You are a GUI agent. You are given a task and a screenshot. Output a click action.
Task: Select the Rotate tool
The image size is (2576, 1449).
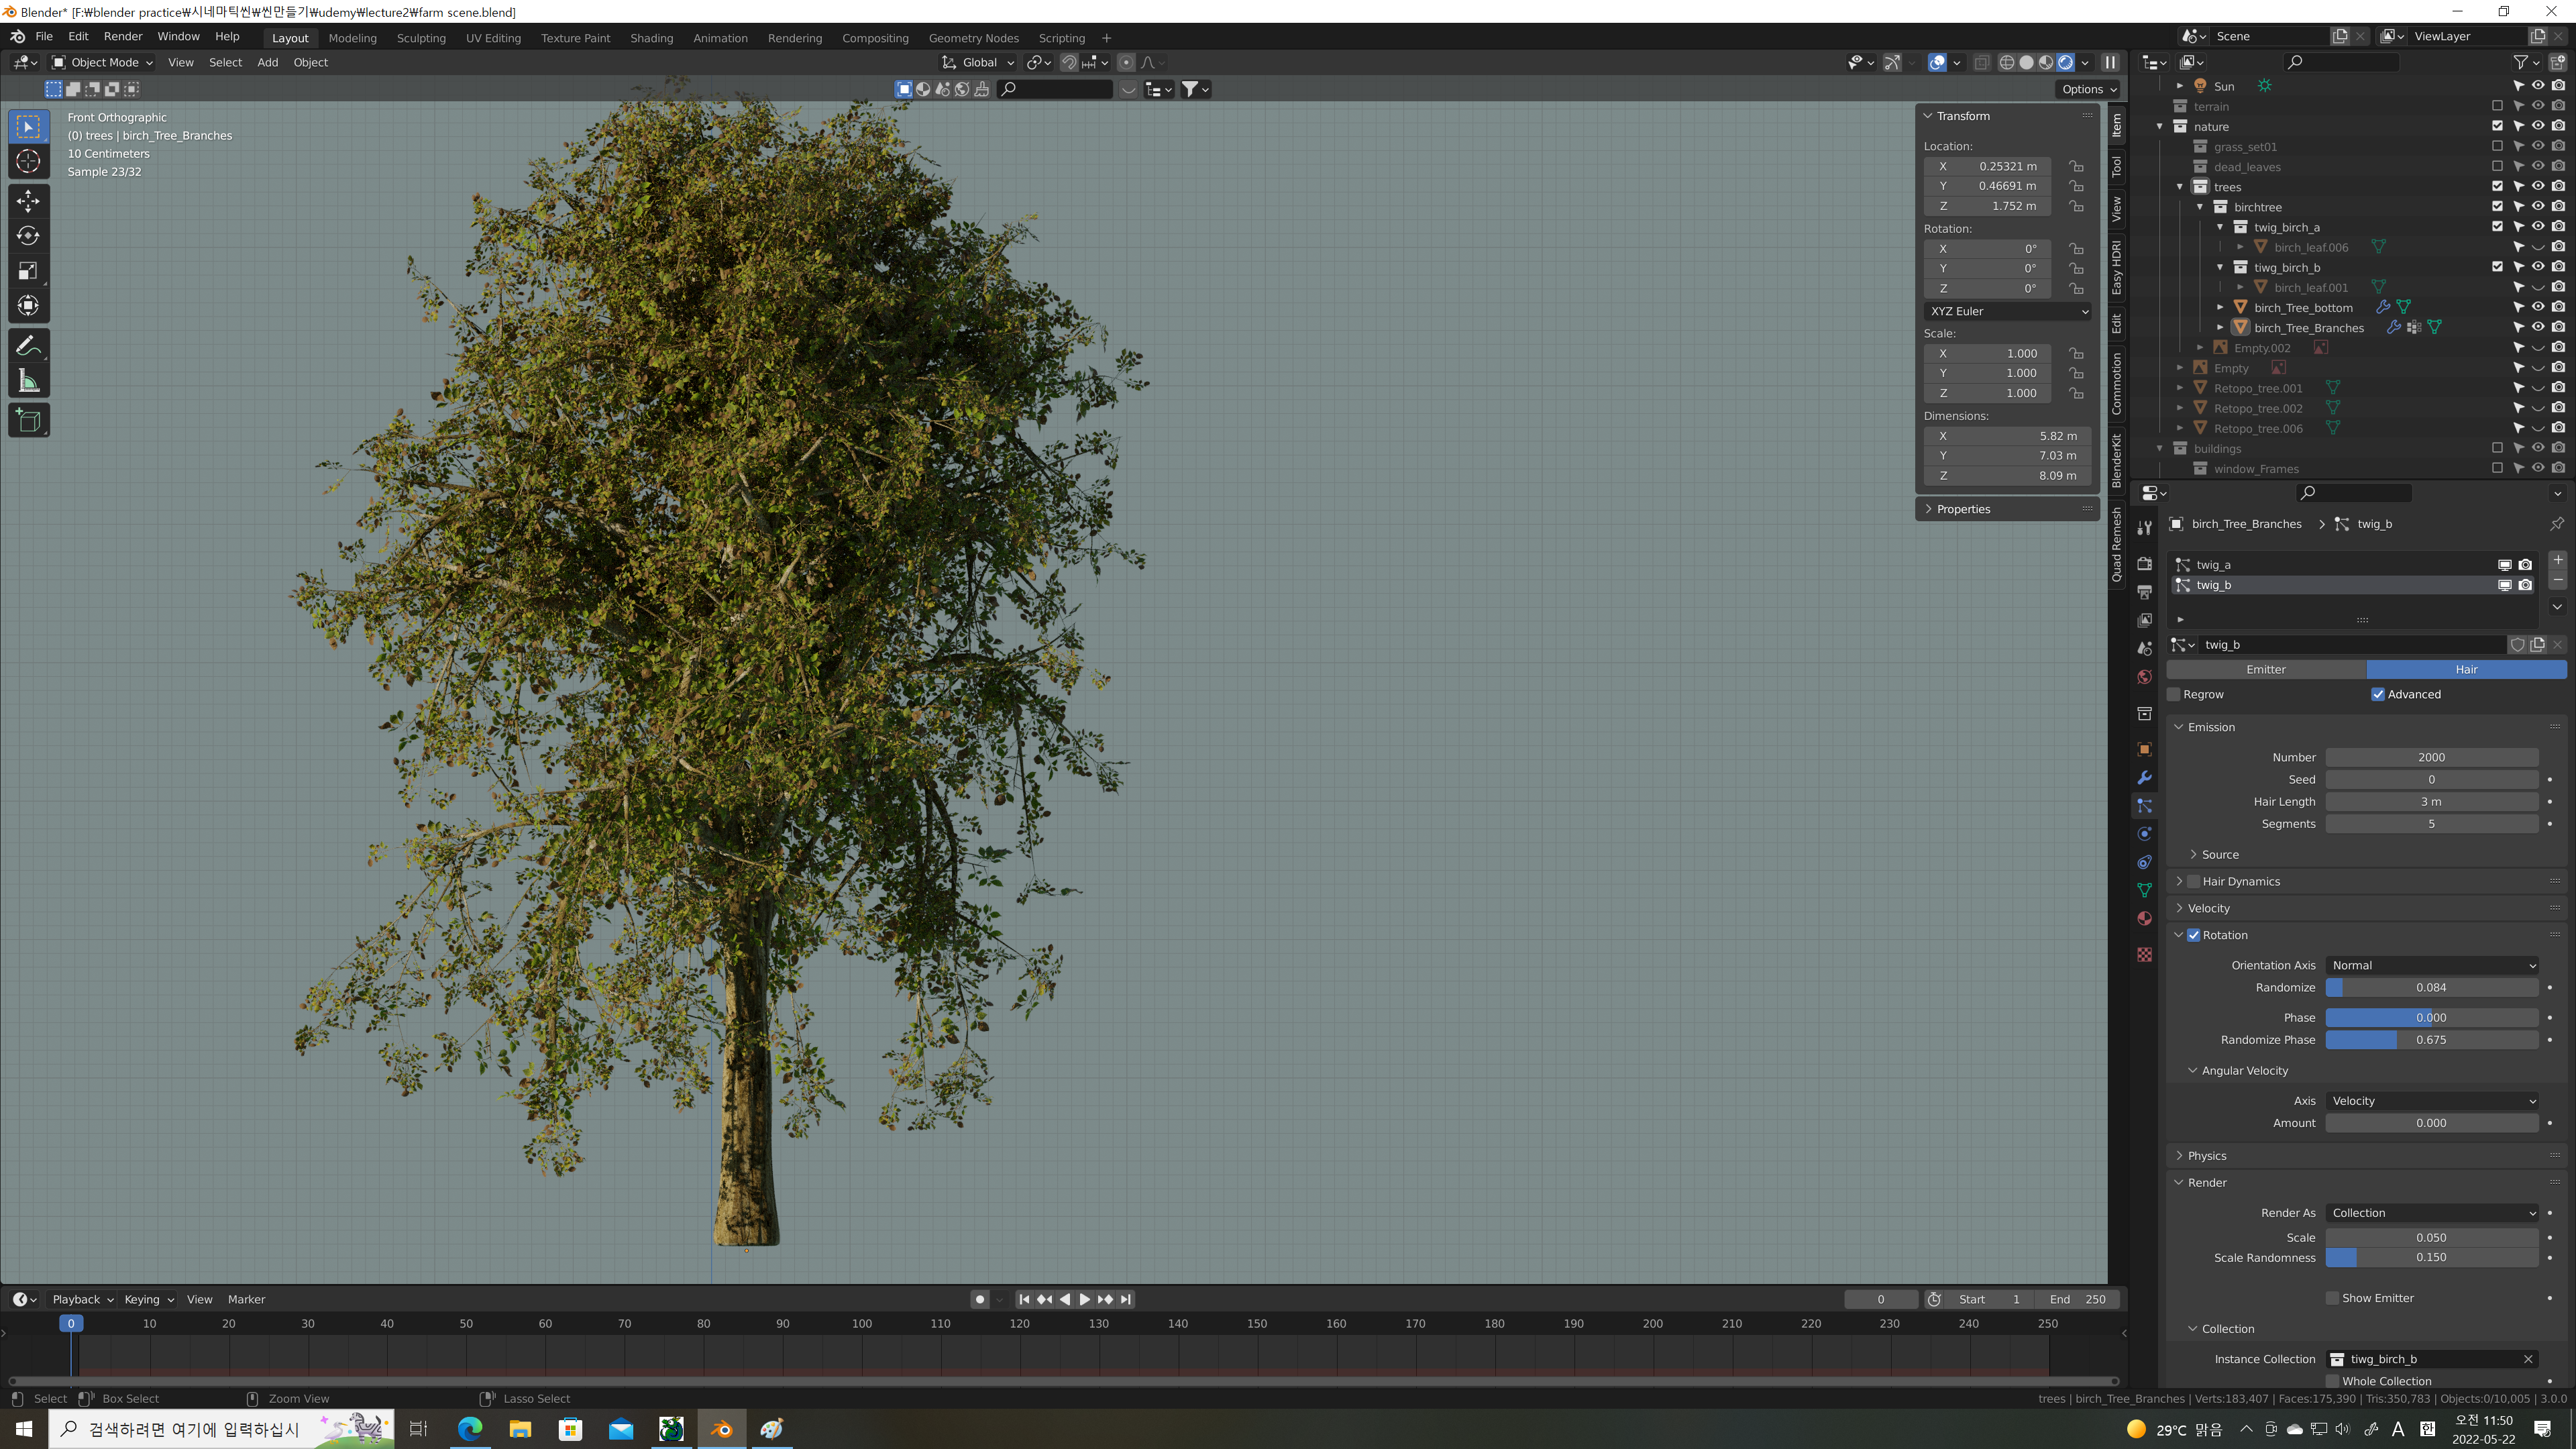(28, 236)
